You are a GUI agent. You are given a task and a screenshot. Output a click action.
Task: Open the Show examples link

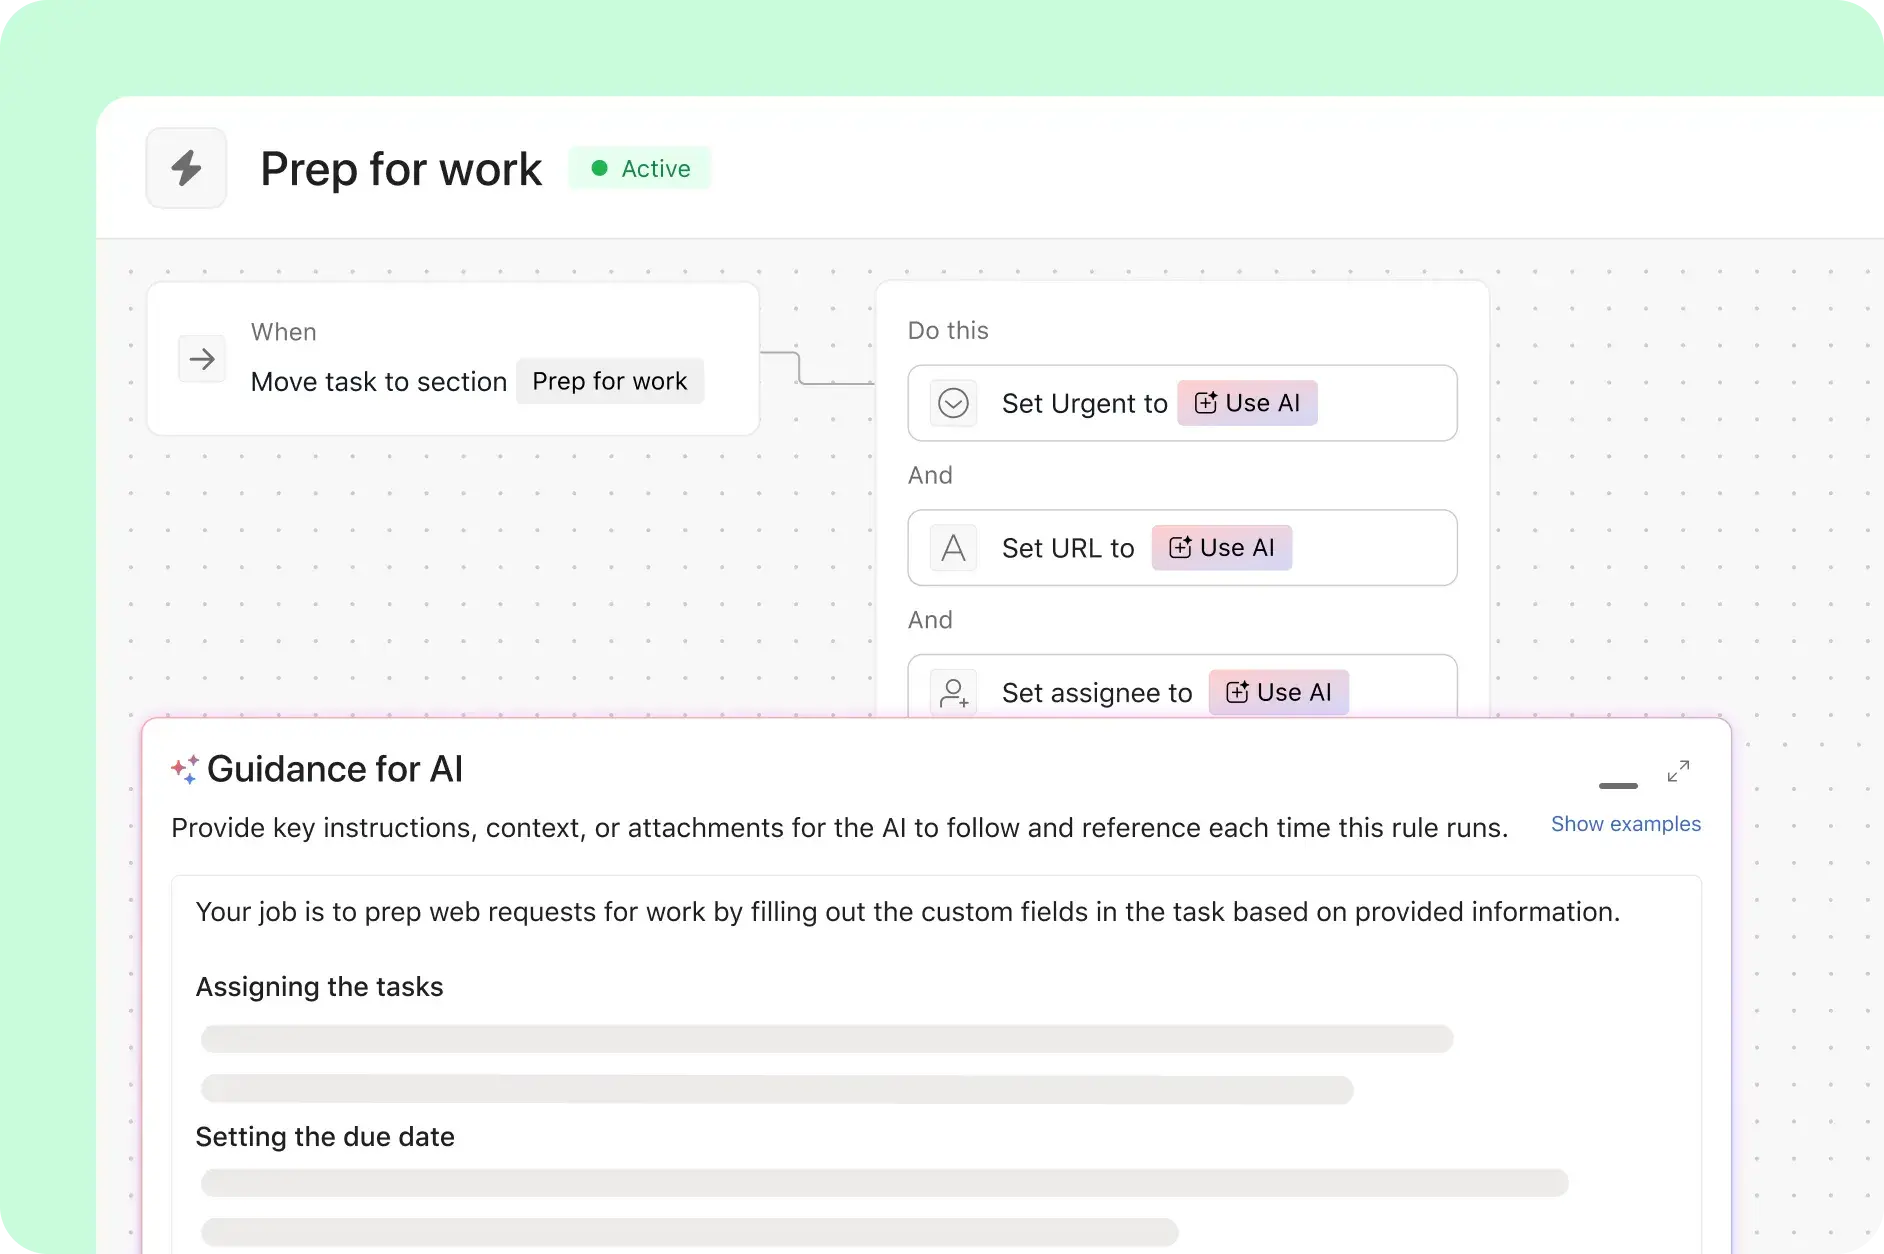(1625, 824)
